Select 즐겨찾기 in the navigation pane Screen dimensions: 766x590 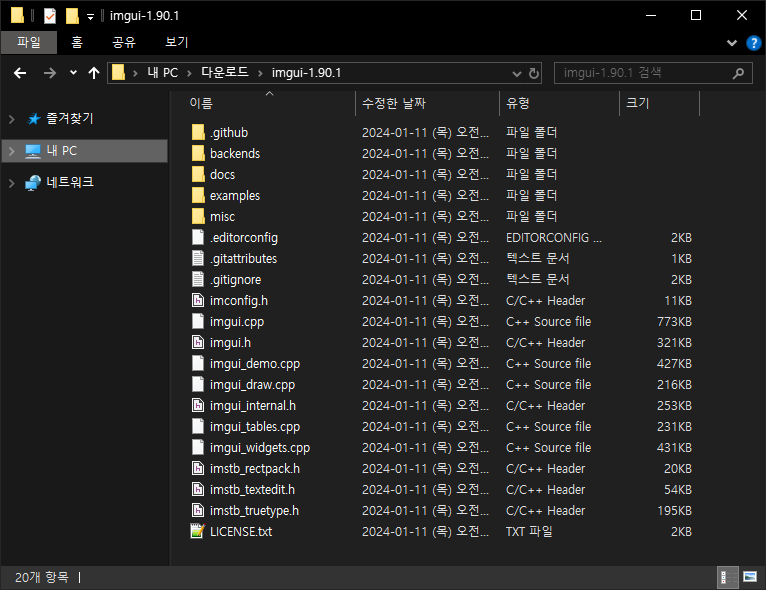point(69,119)
